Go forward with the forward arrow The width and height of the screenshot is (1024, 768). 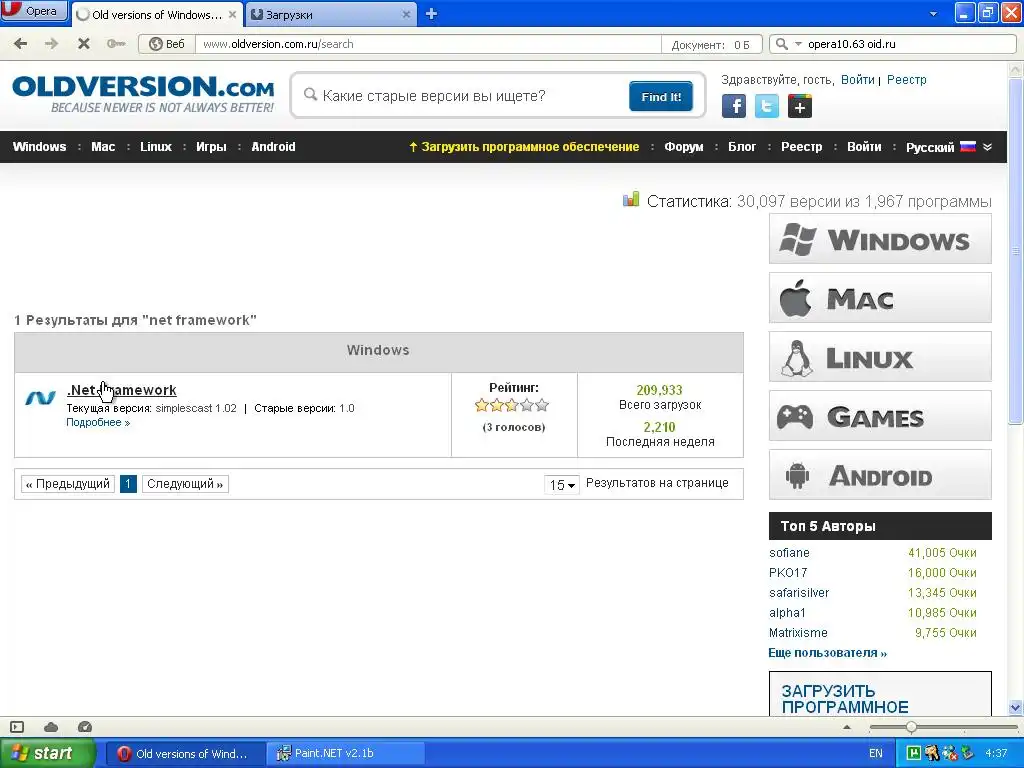pyautogui.click(x=52, y=44)
